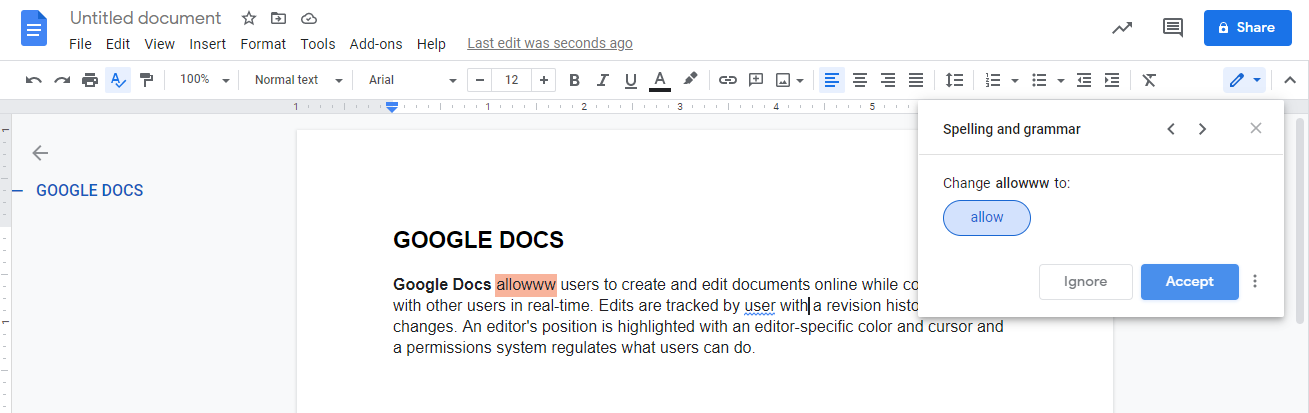Align text left
This screenshot has height=413, width=1309.
click(832, 80)
